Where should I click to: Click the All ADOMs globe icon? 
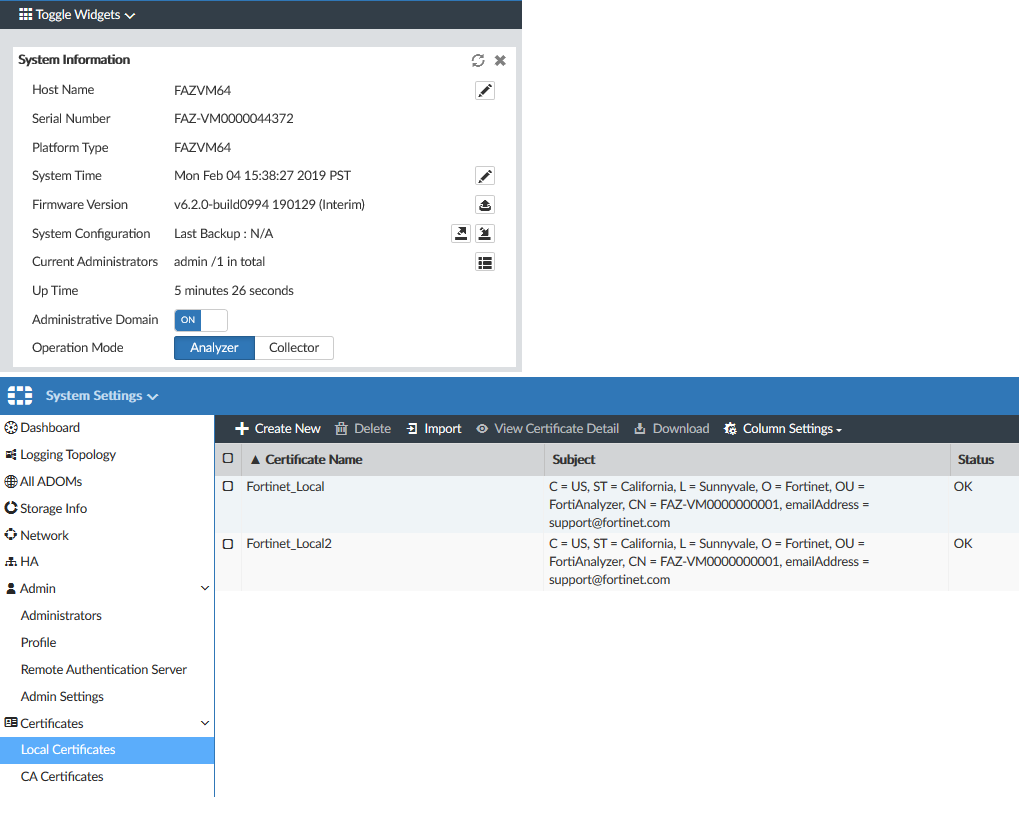(11, 481)
